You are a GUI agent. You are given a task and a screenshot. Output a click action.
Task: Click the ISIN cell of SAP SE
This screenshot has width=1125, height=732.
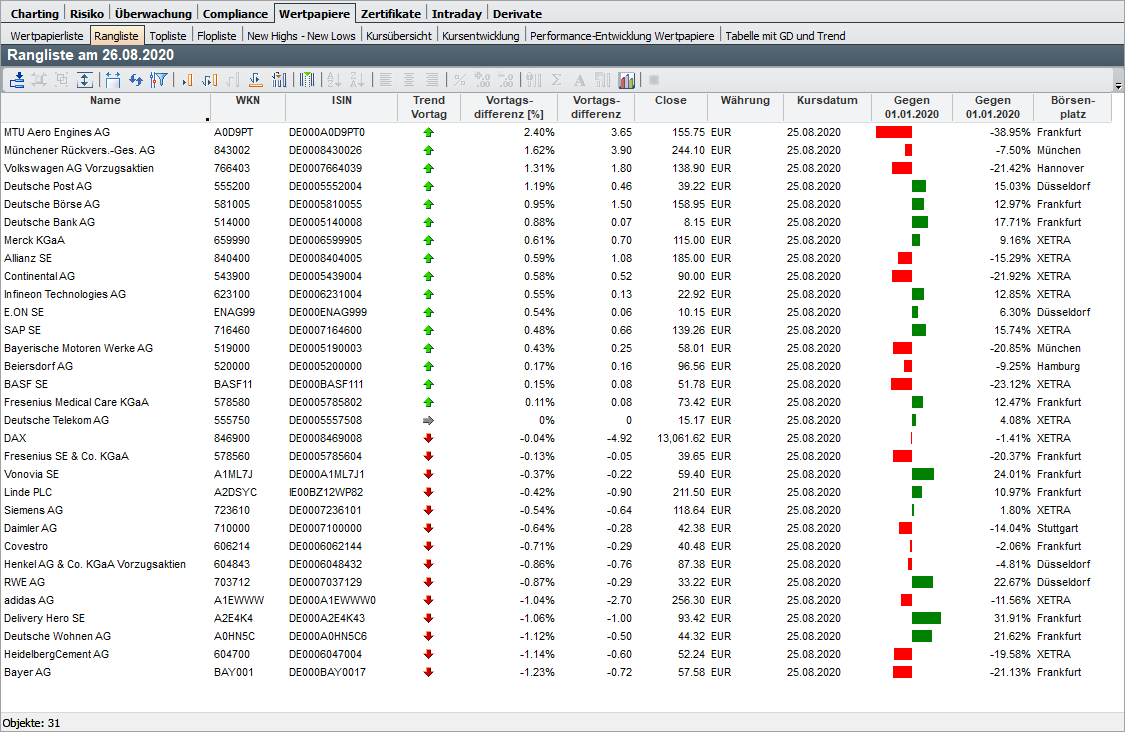[327, 330]
